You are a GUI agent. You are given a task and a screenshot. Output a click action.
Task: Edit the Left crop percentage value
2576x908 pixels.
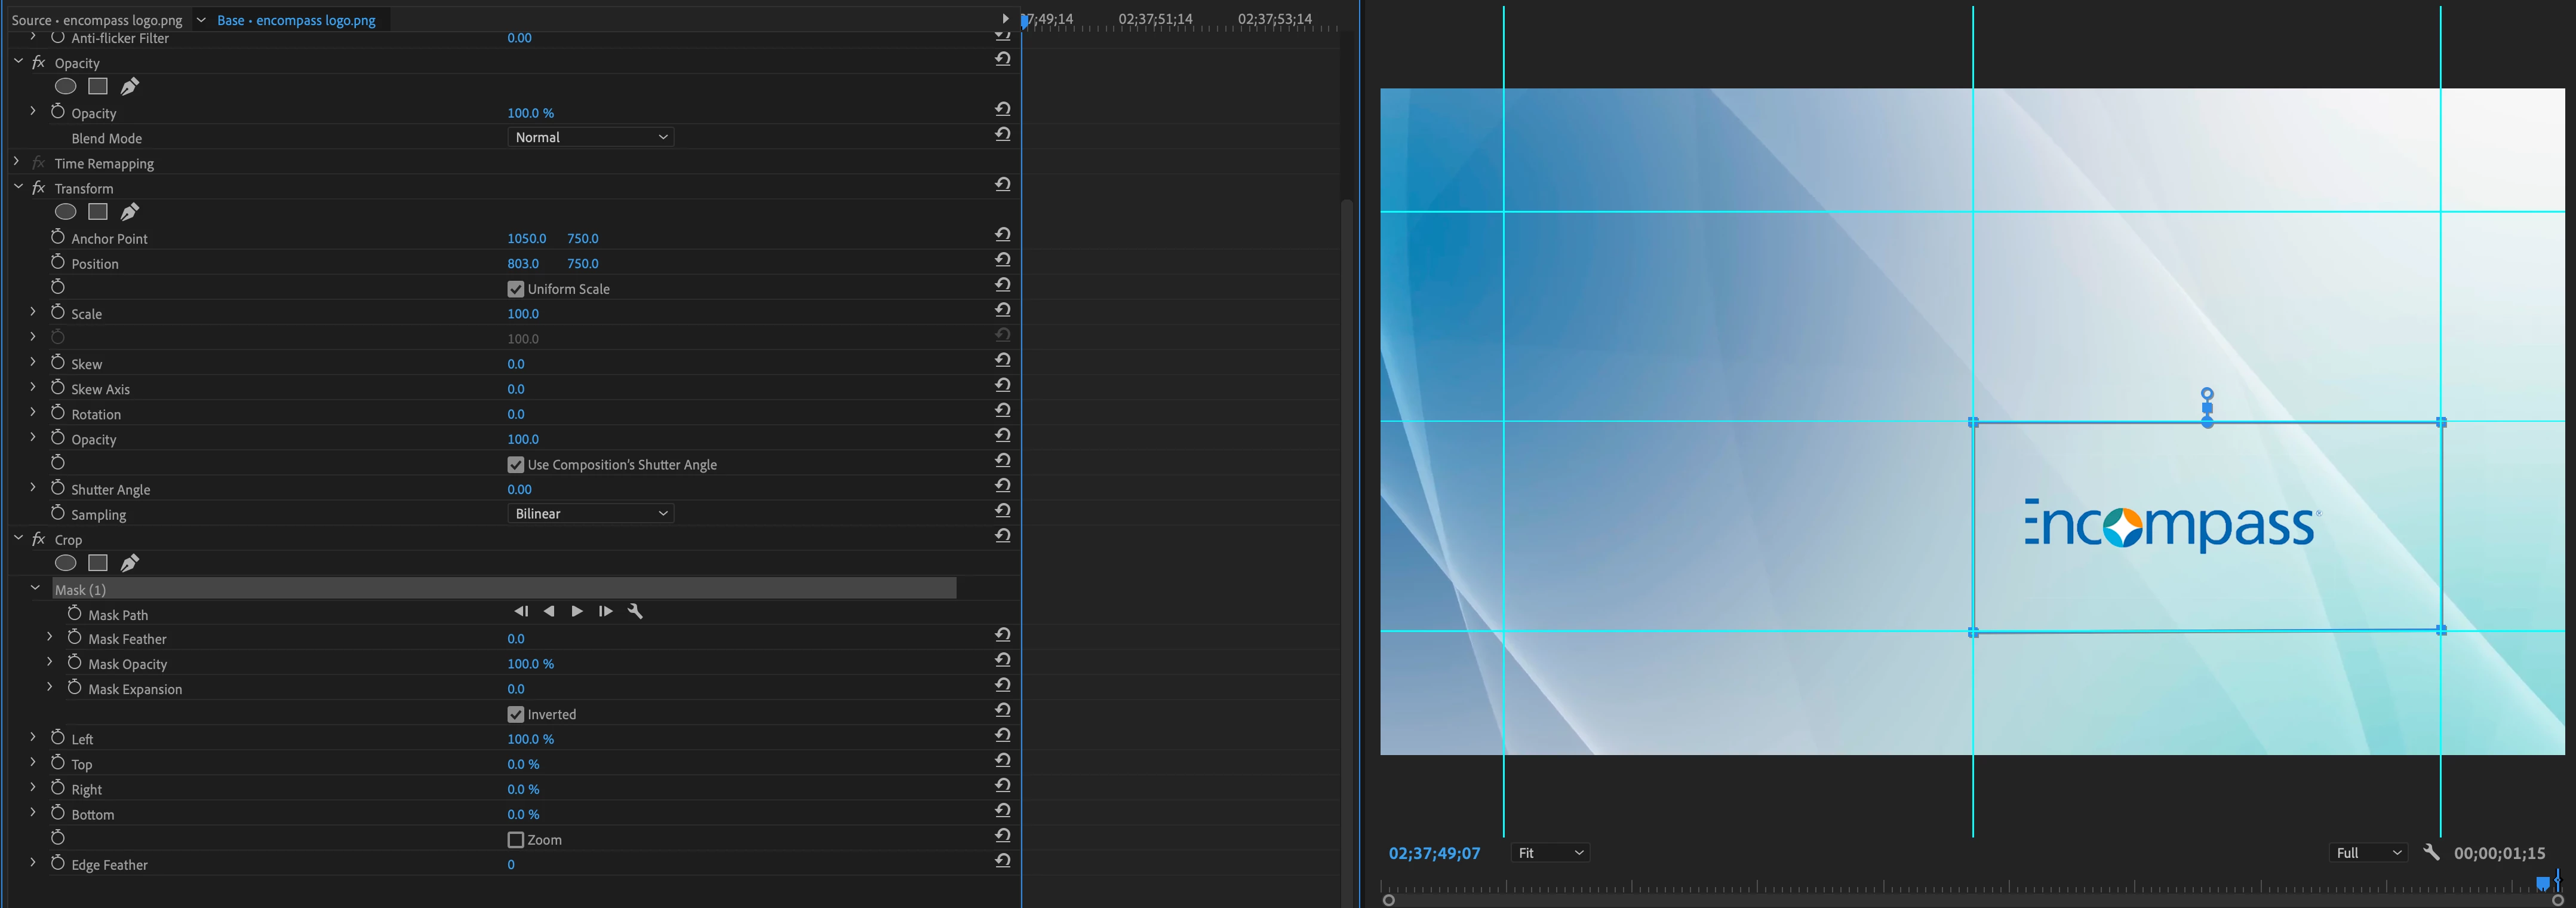530,739
